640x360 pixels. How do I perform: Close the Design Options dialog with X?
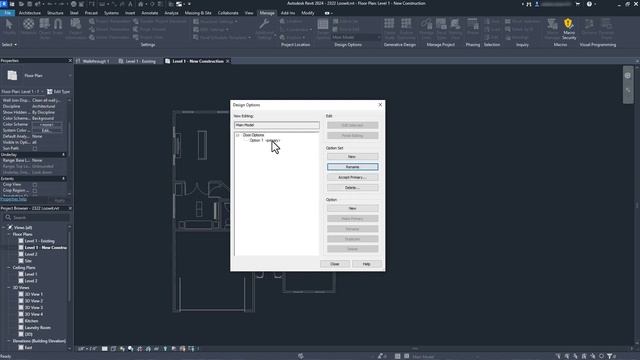[380, 105]
